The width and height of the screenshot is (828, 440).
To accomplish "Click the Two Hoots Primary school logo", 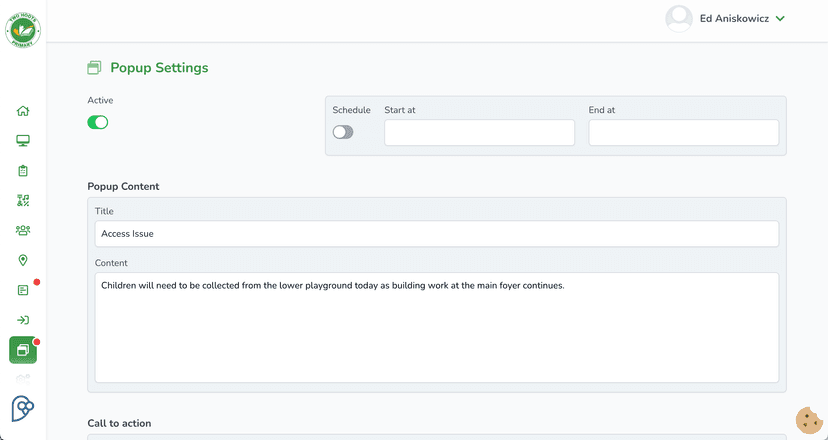I will point(23,31).
